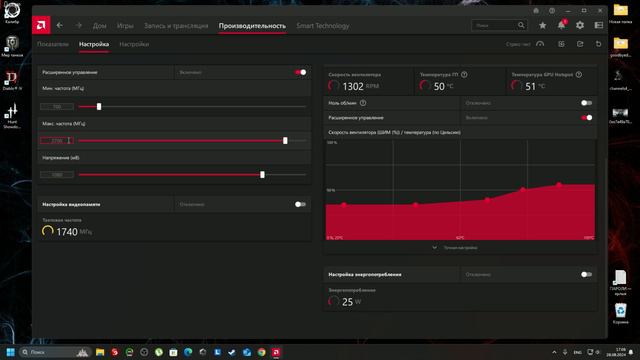Open the settings gear icon
The width and height of the screenshot is (640, 360).
point(580,25)
